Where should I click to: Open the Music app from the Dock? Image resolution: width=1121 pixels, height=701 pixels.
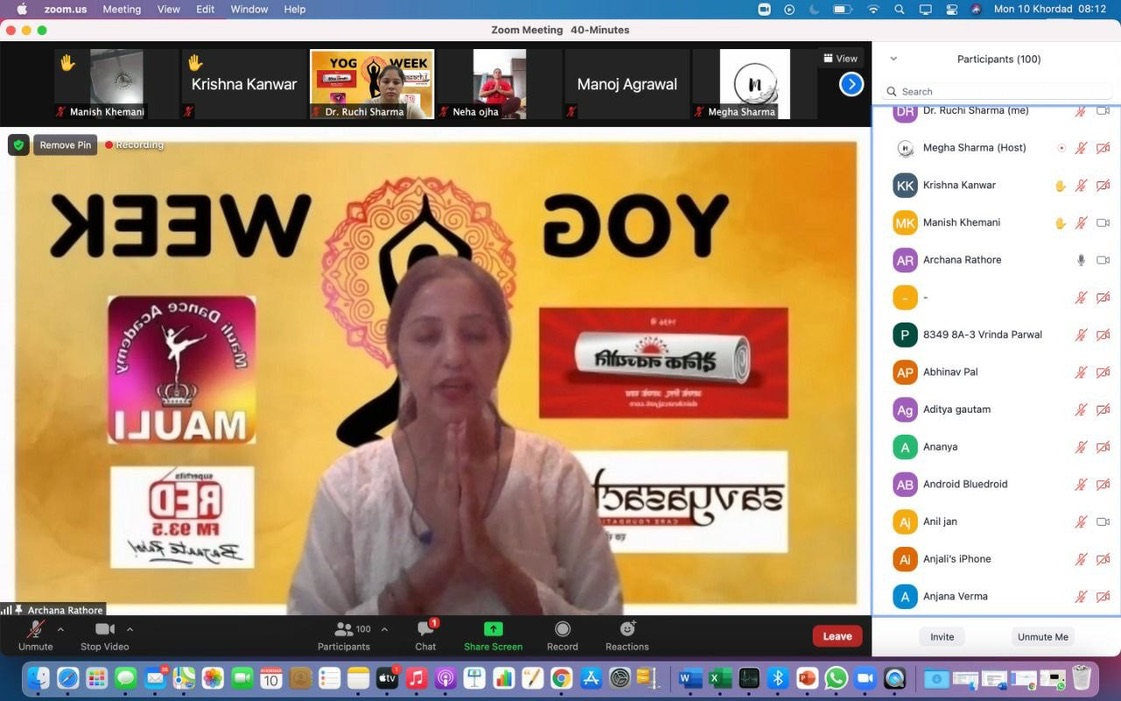click(416, 677)
